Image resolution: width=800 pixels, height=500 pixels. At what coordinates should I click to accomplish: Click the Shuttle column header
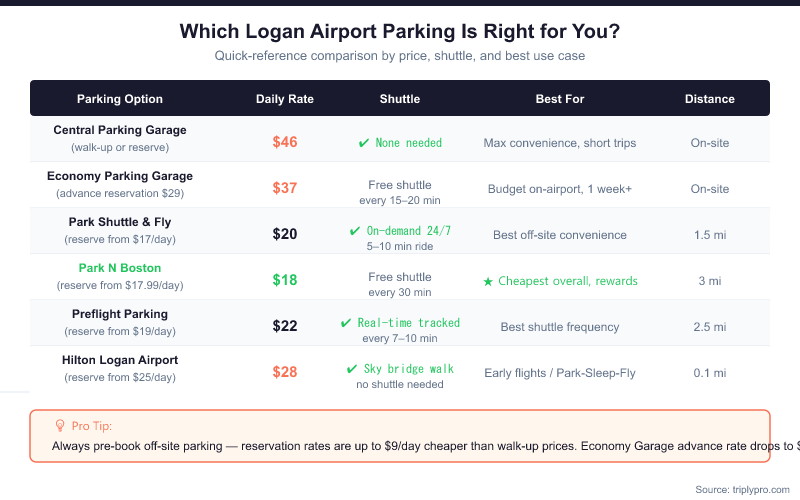pyautogui.click(x=400, y=99)
